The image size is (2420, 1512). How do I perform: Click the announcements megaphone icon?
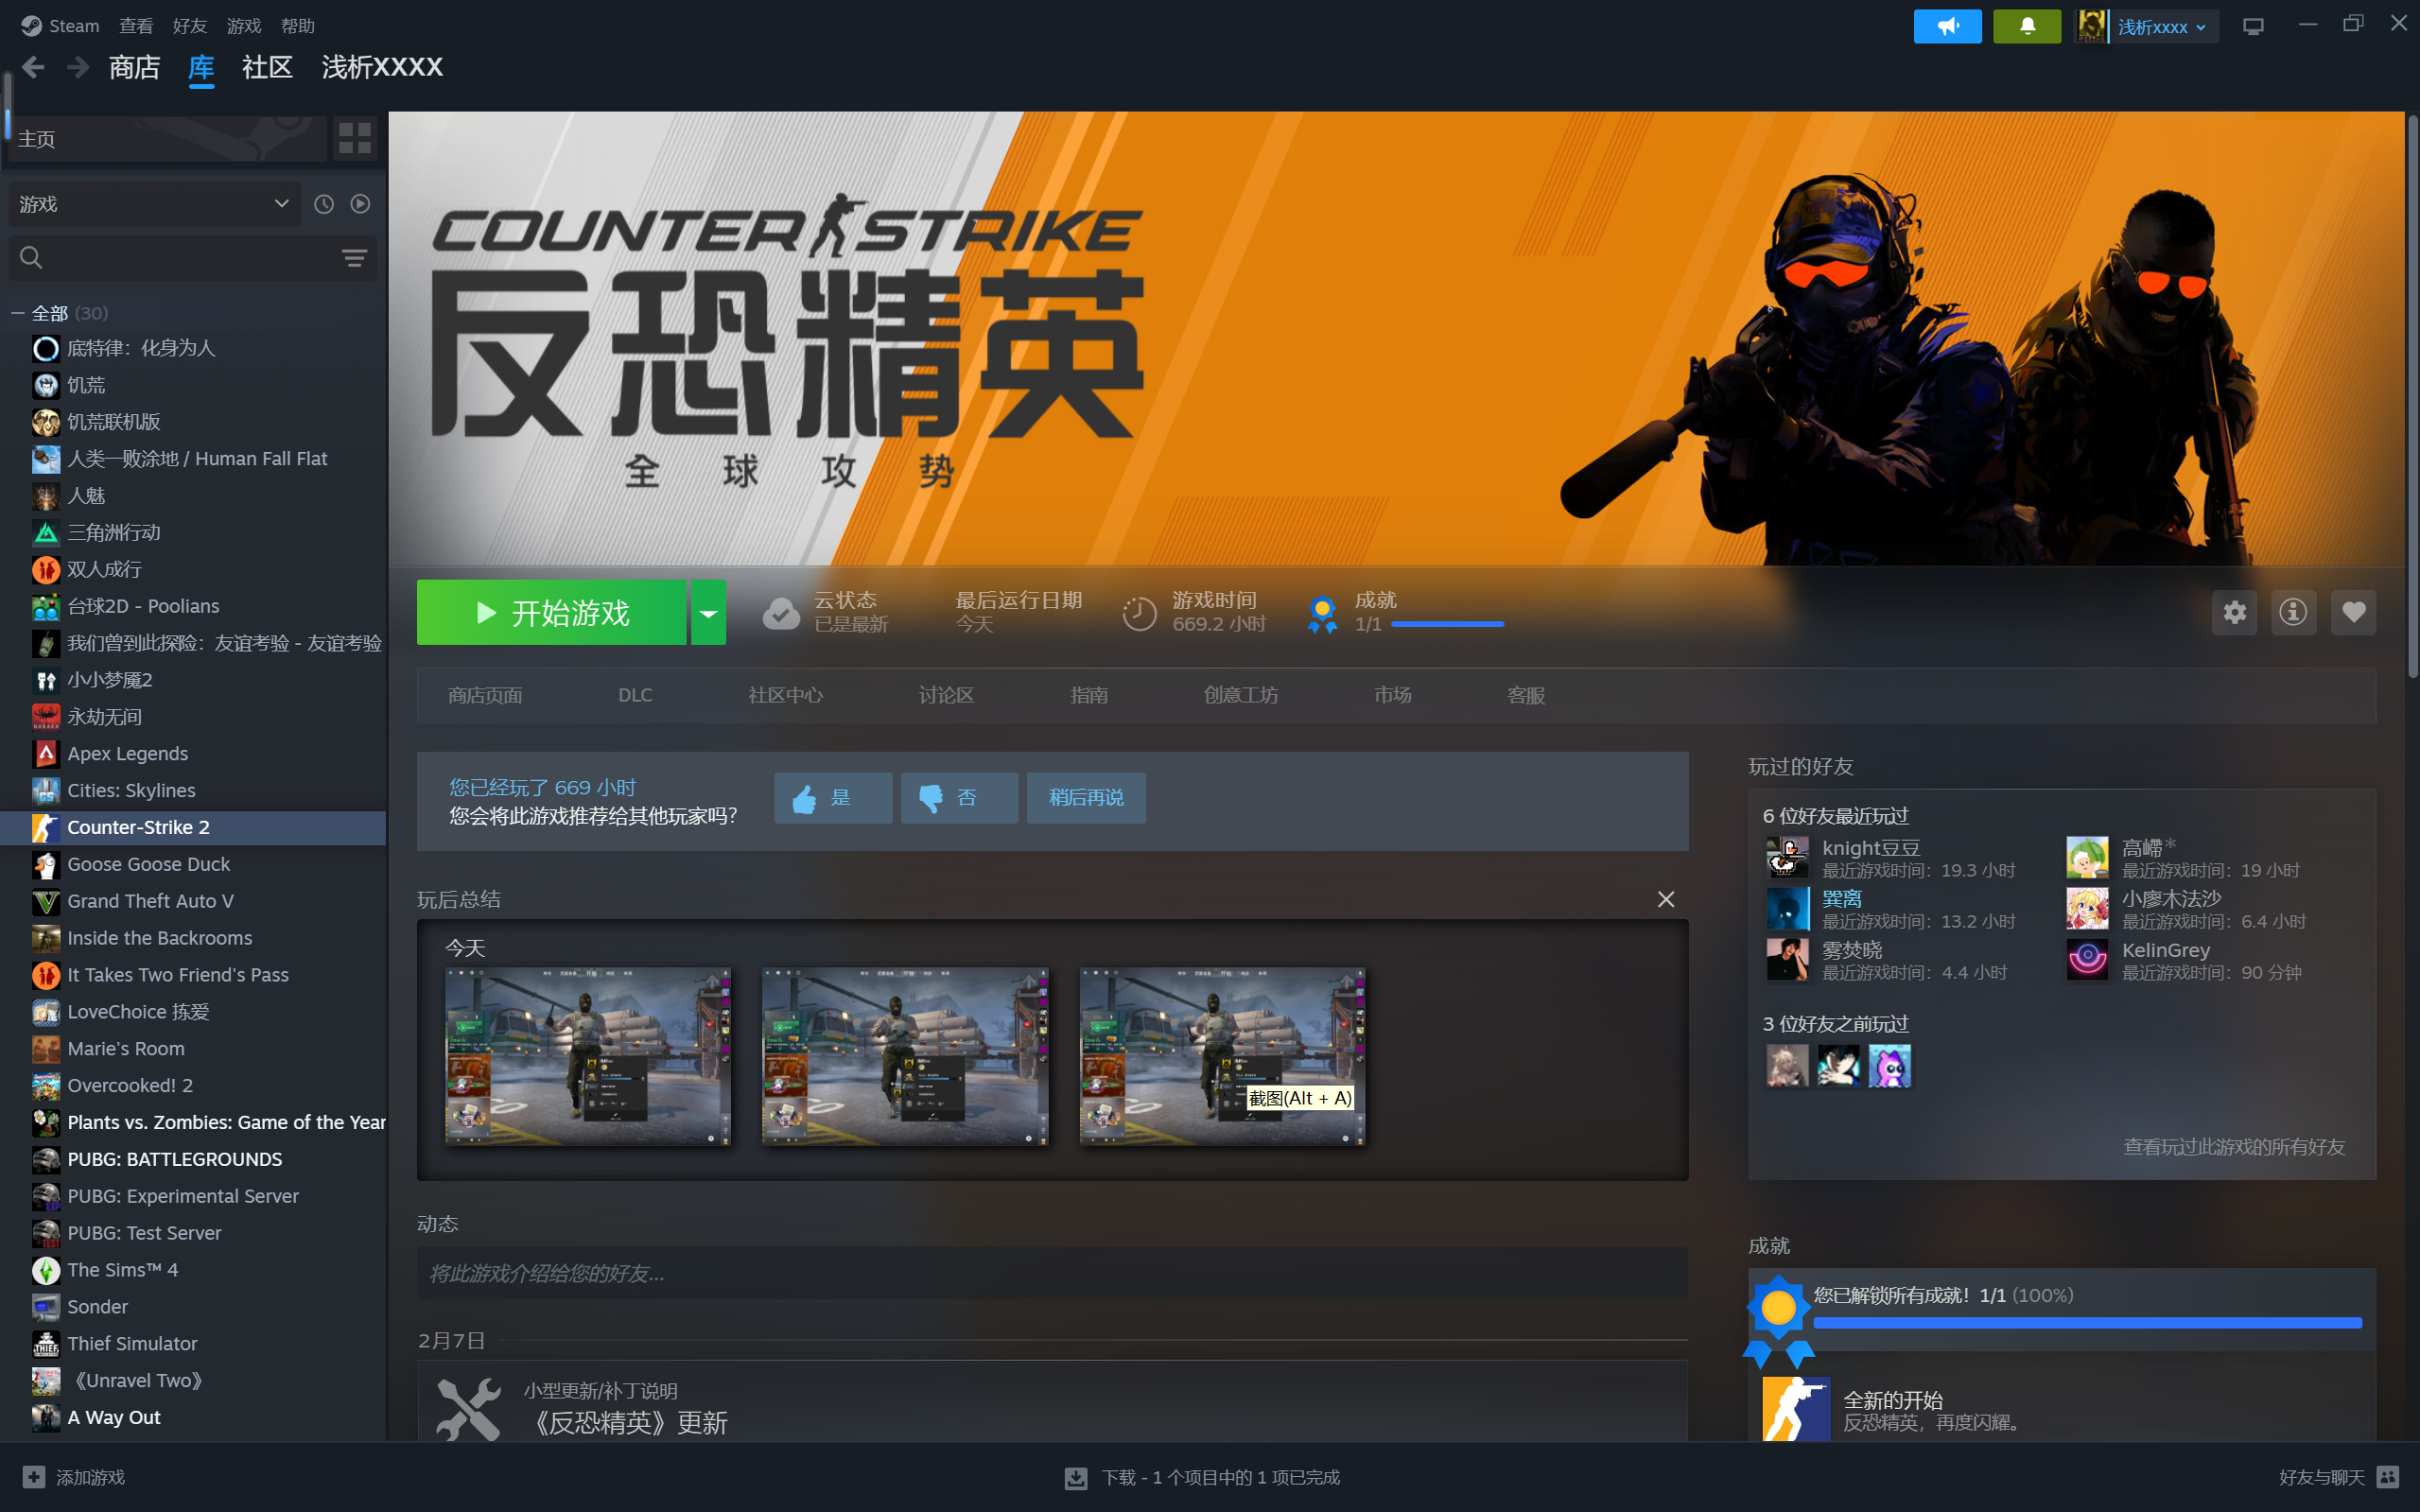1947,26
